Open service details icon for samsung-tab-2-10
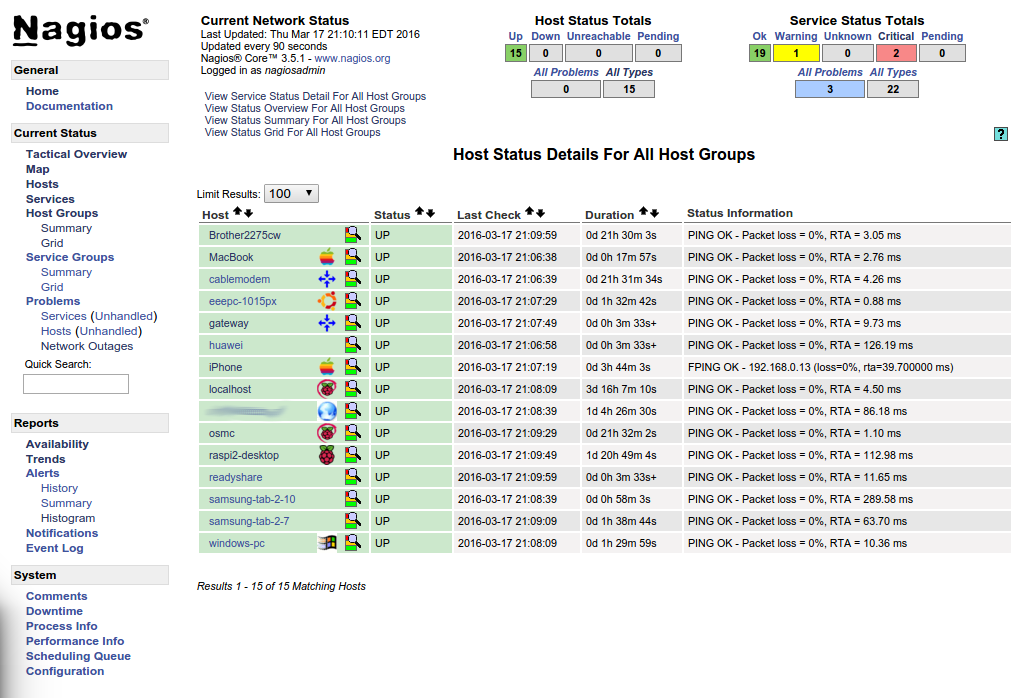 coord(352,498)
